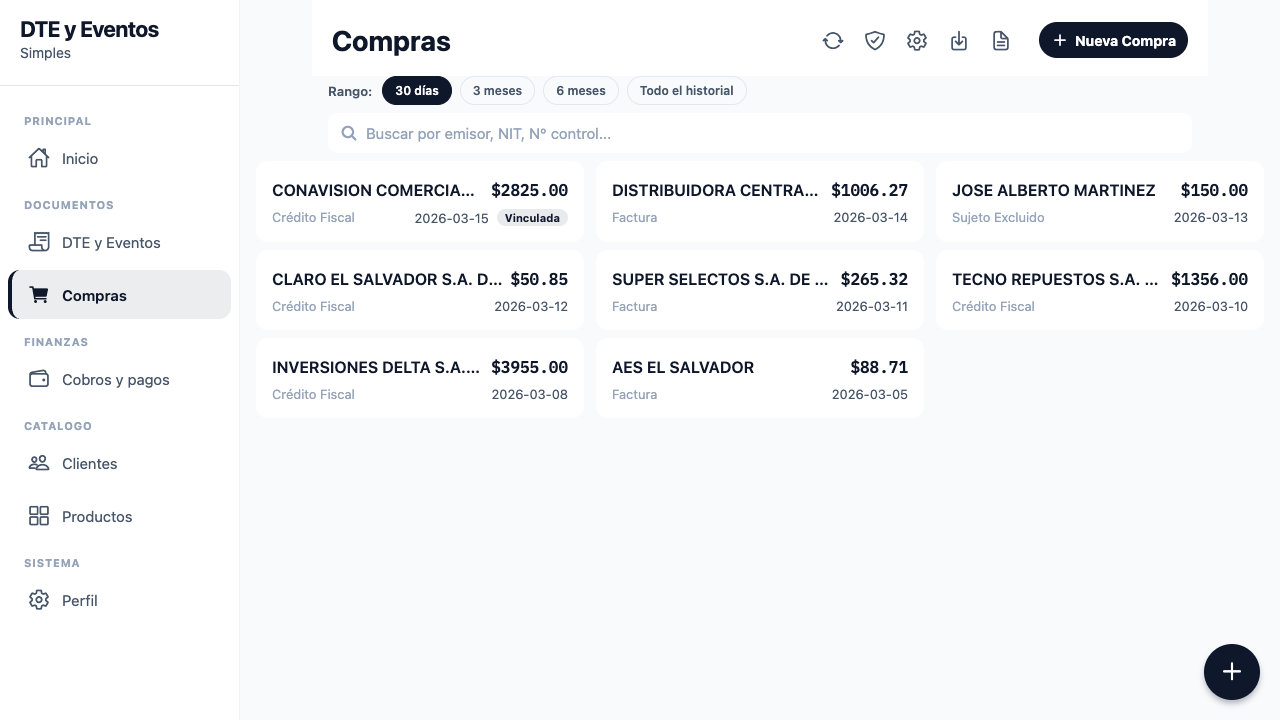The width and height of the screenshot is (1280, 720).
Task: Open CLARO EL SALVADOR purchase card
Action: tap(420, 290)
